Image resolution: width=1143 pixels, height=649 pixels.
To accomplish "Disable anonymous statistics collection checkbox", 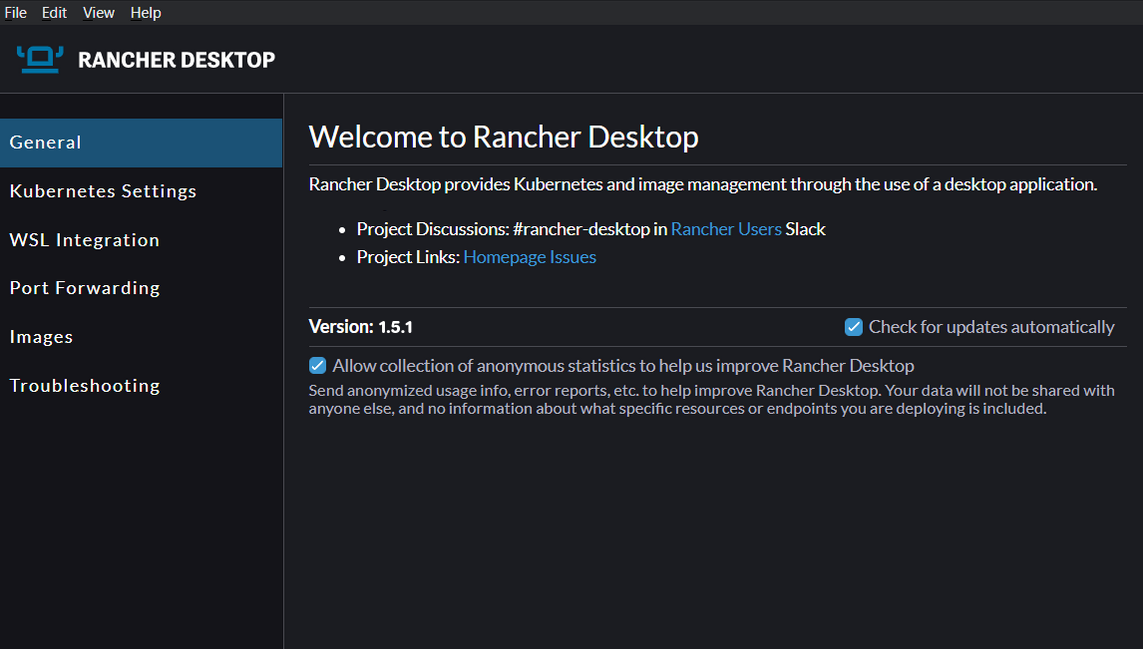I will (317, 365).
